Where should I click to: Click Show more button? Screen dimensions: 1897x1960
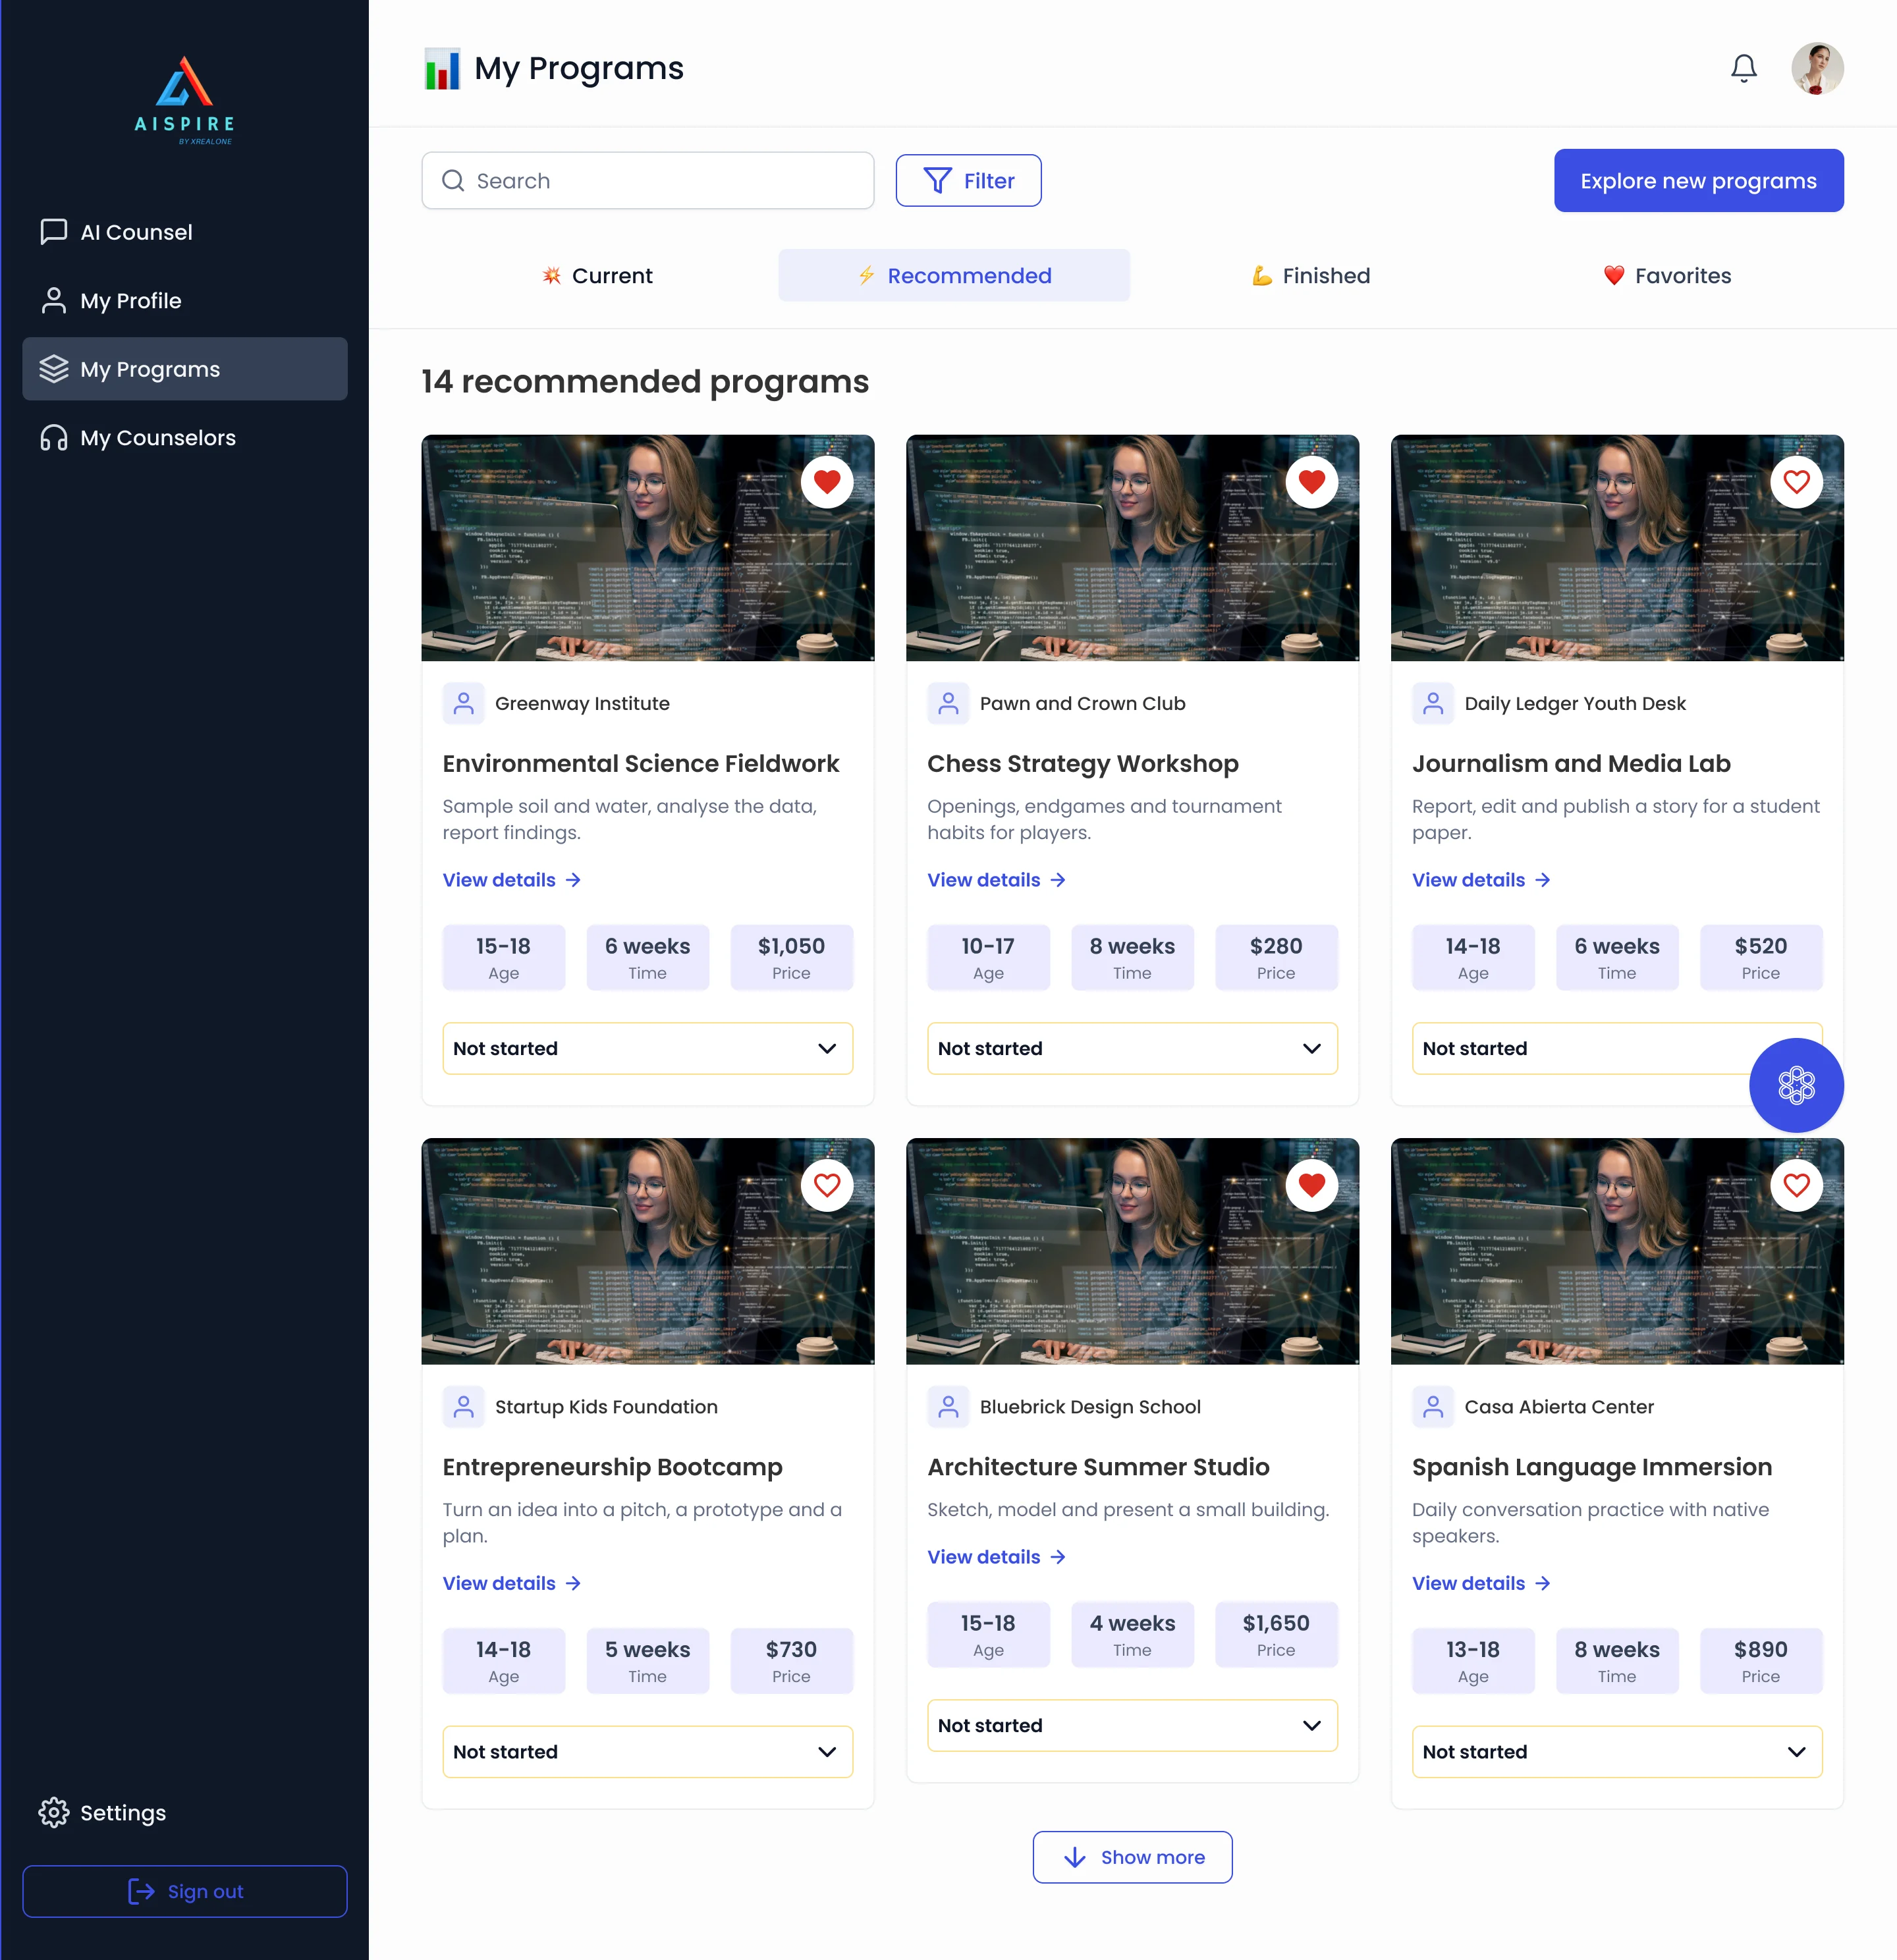pyautogui.click(x=1132, y=1858)
